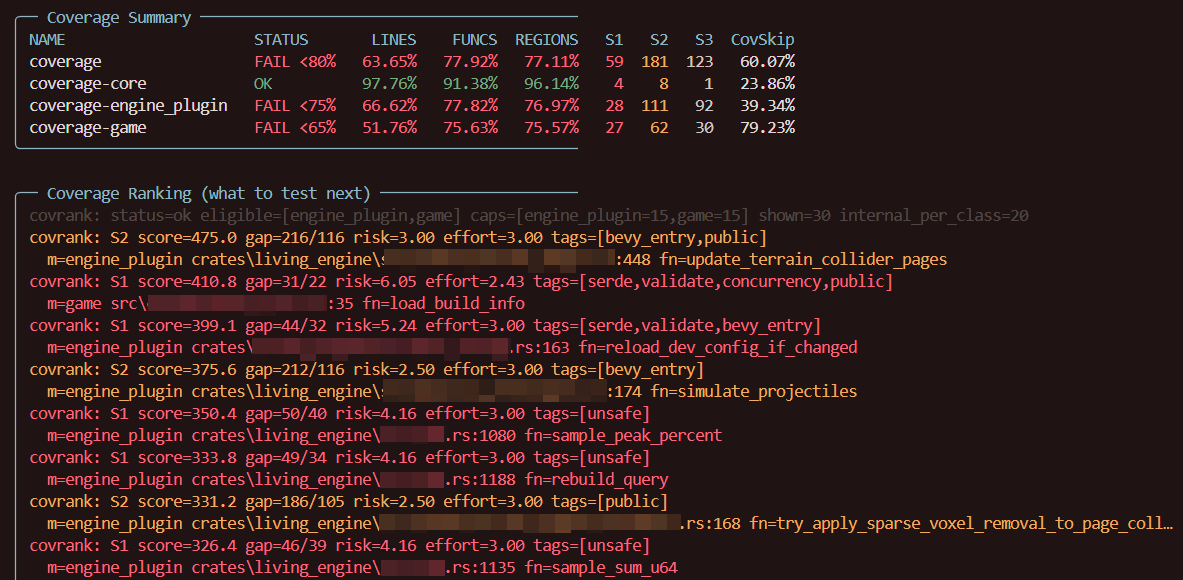Select the coverage-game row name

[87, 128]
